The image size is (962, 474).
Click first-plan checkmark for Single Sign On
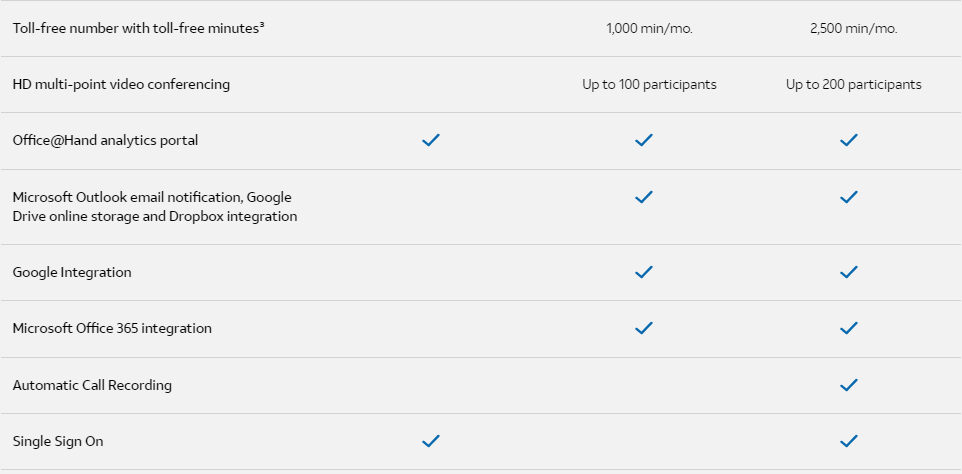point(431,441)
